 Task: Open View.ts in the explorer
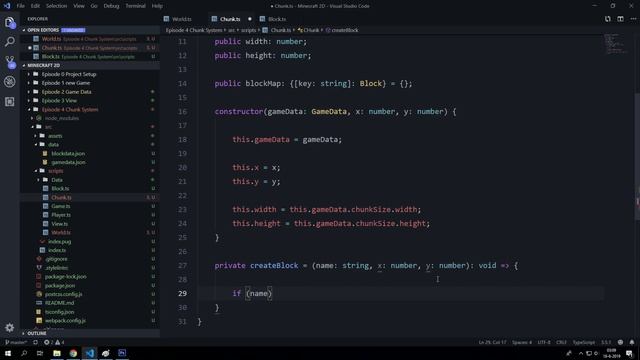click(x=60, y=224)
